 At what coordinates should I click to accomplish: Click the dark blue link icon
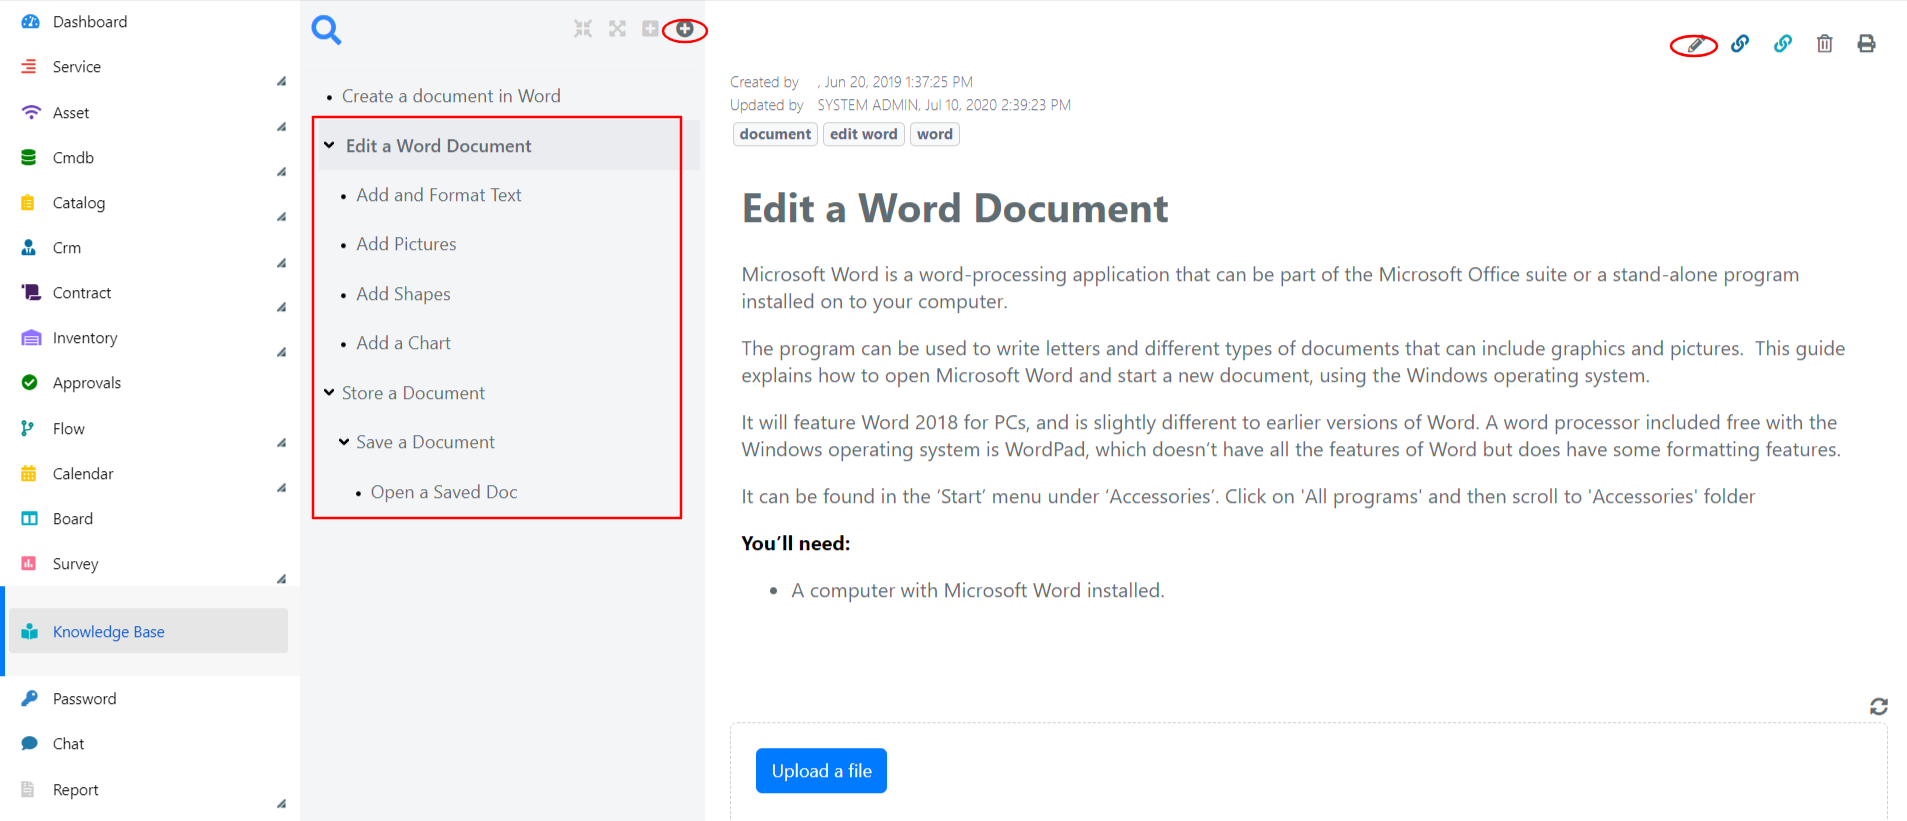(1740, 43)
